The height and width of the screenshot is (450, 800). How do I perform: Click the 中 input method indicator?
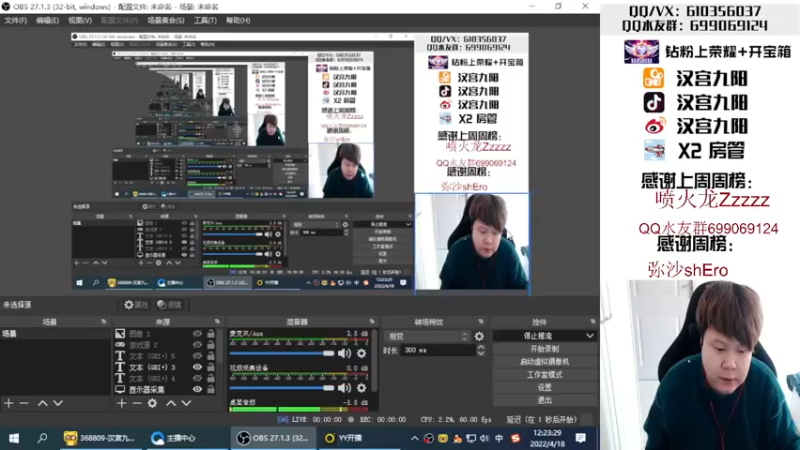(x=499, y=438)
